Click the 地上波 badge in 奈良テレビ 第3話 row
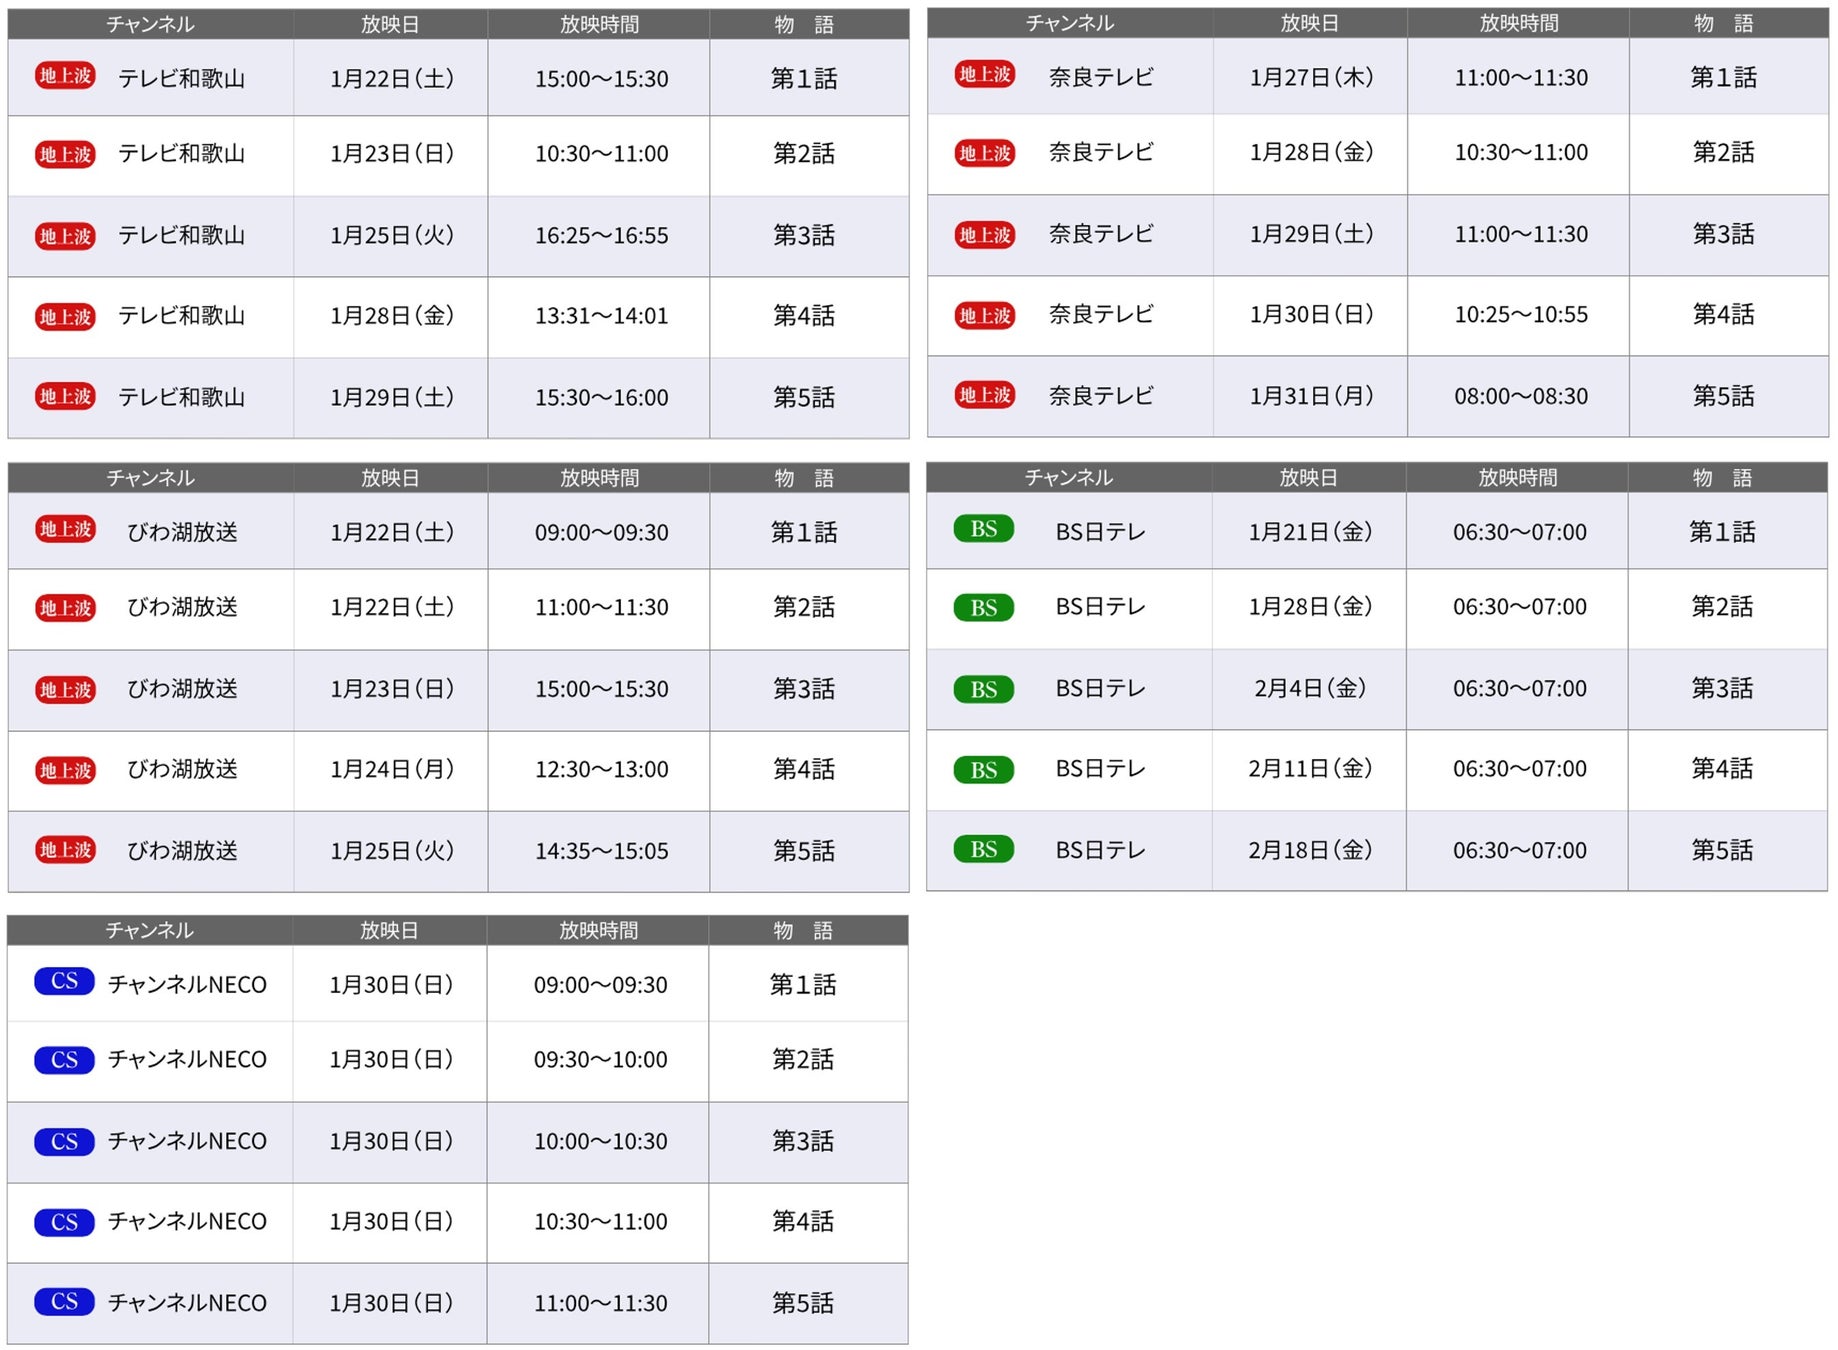This screenshot has width=1838, height=1350. (x=985, y=235)
